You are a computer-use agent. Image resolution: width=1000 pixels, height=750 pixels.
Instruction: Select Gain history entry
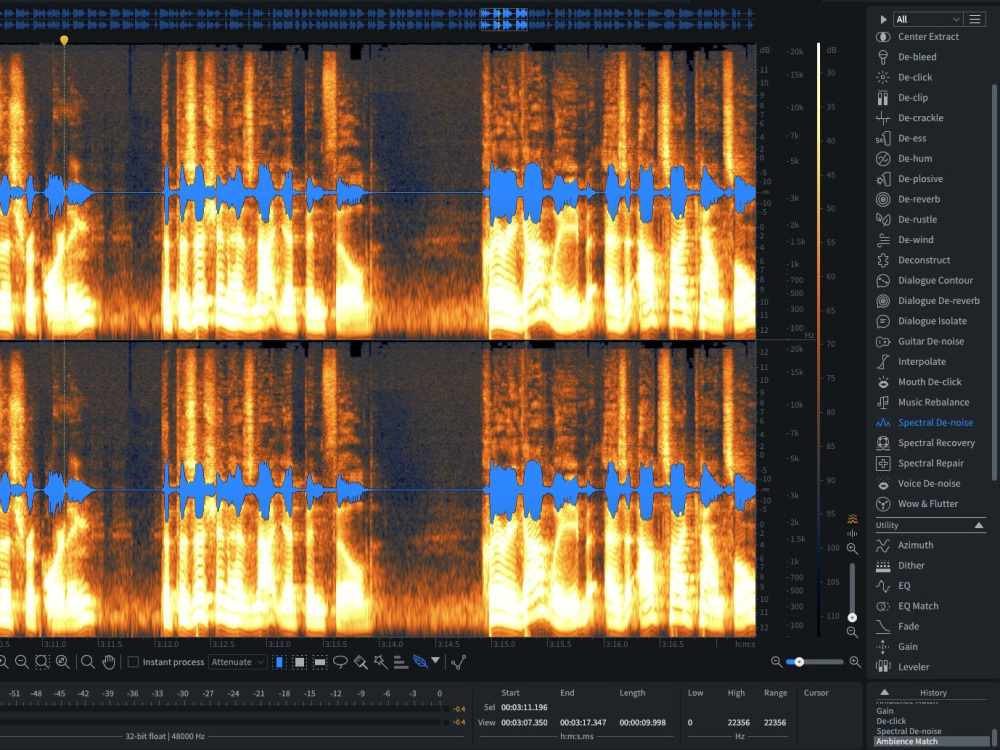(x=885, y=711)
